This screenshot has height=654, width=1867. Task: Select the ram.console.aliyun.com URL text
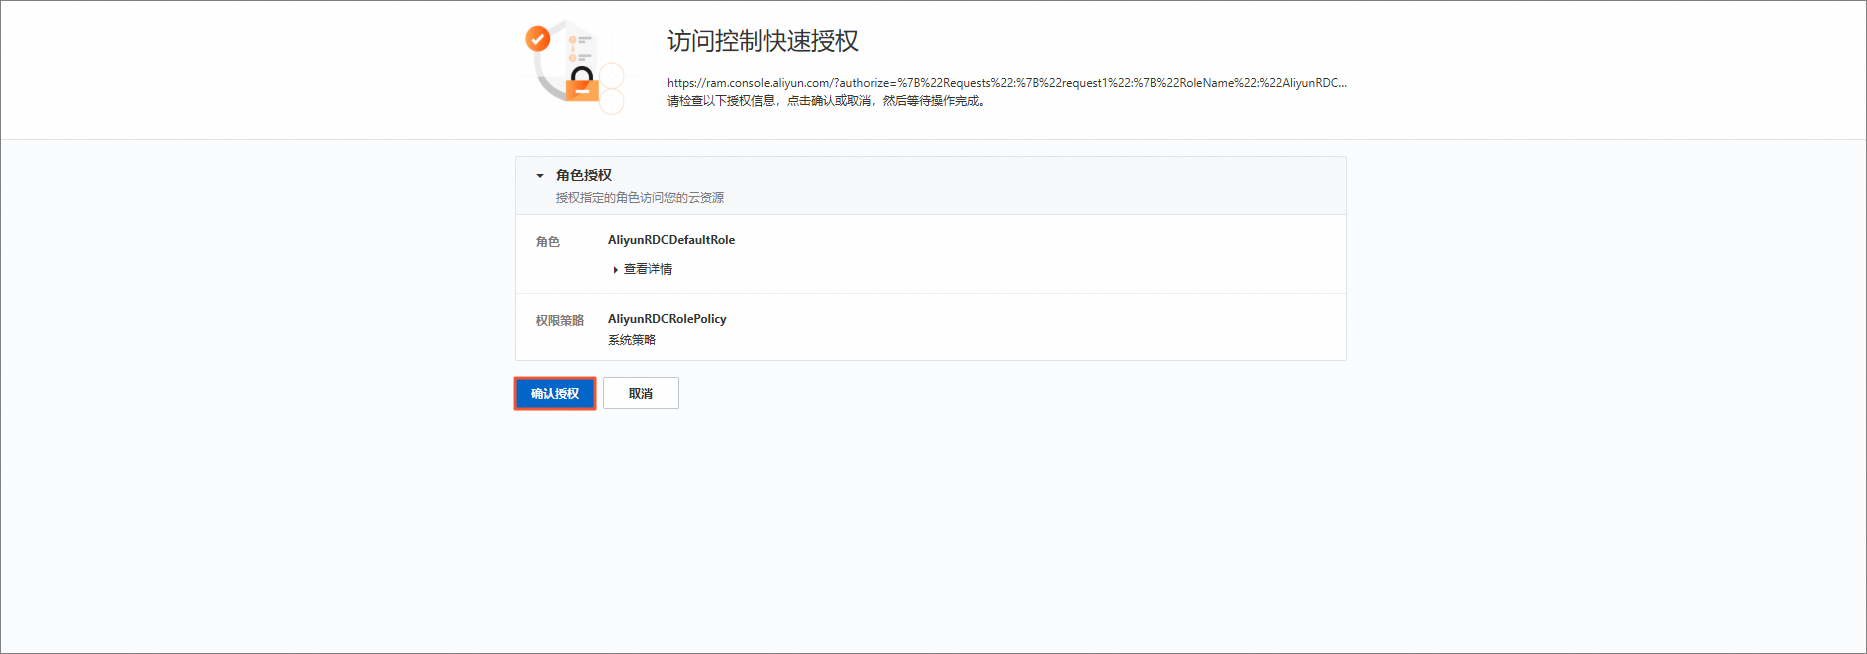pyautogui.click(x=1007, y=83)
